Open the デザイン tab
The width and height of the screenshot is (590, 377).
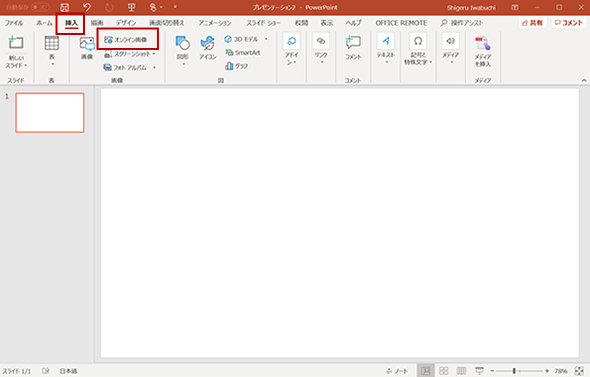click(x=126, y=23)
